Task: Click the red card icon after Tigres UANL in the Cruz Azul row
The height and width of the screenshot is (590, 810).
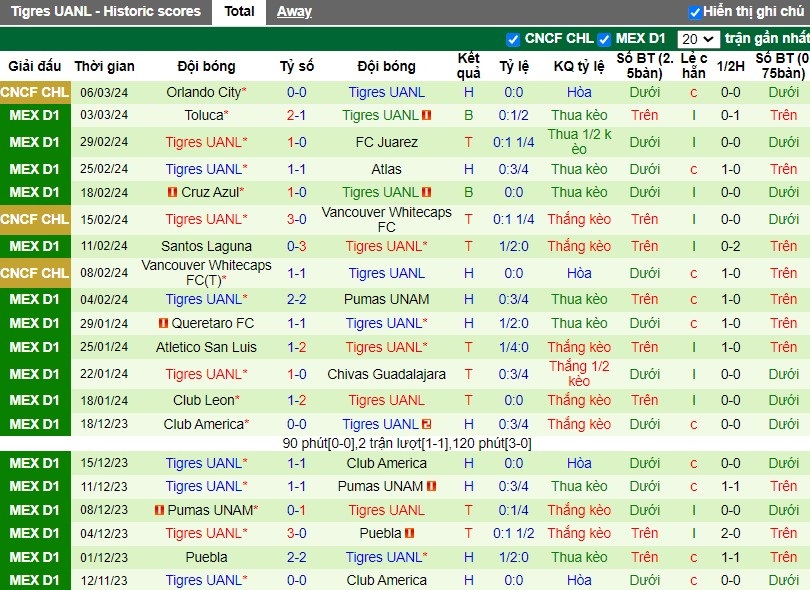Action: pos(427,192)
